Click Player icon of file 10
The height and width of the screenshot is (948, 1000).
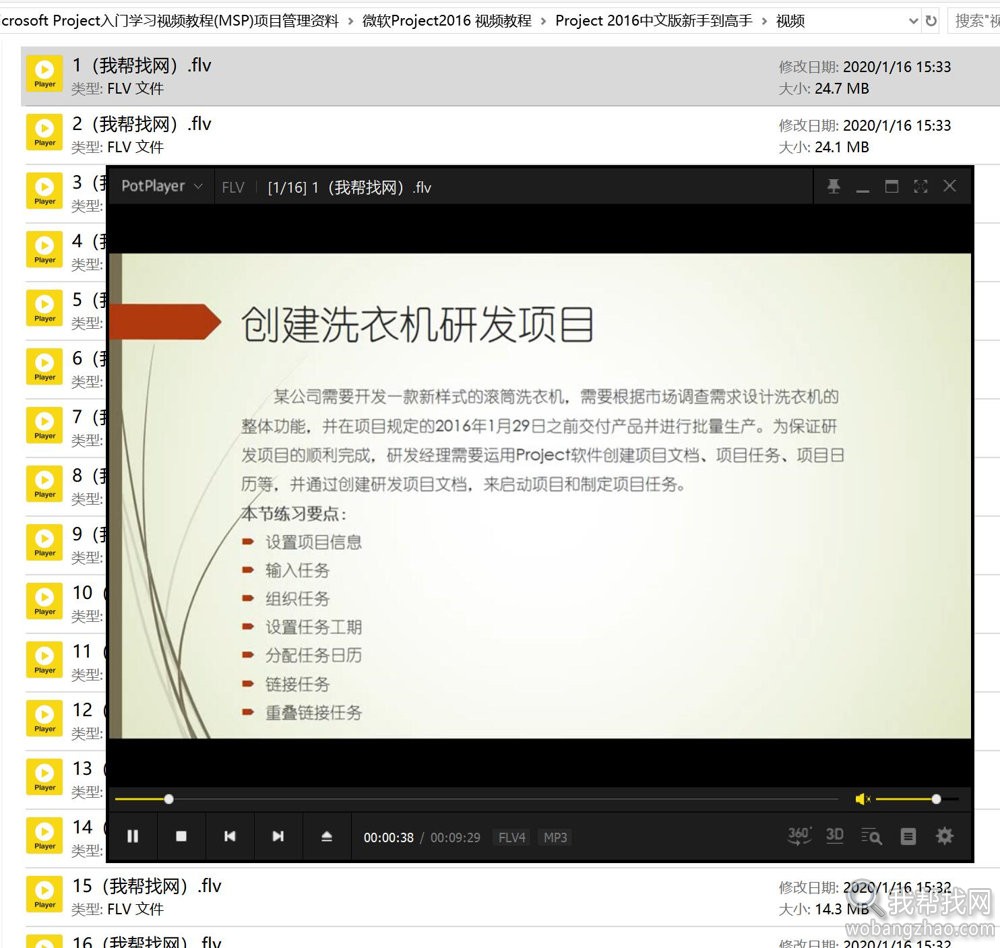45,602
